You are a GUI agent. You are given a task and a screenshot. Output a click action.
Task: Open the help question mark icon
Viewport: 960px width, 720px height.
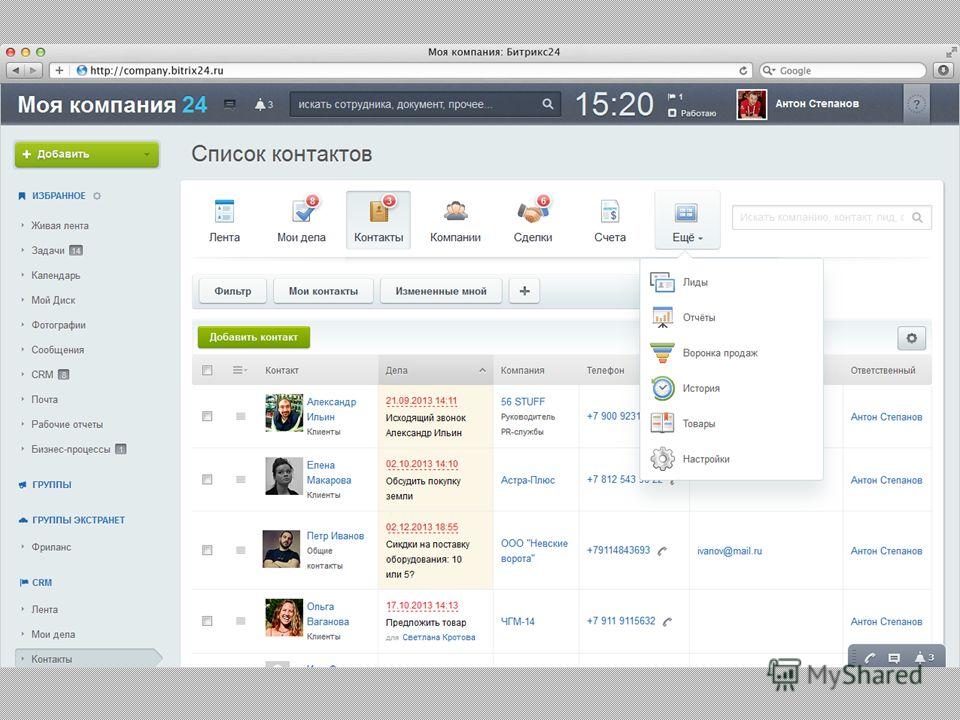[x=916, y=104]
